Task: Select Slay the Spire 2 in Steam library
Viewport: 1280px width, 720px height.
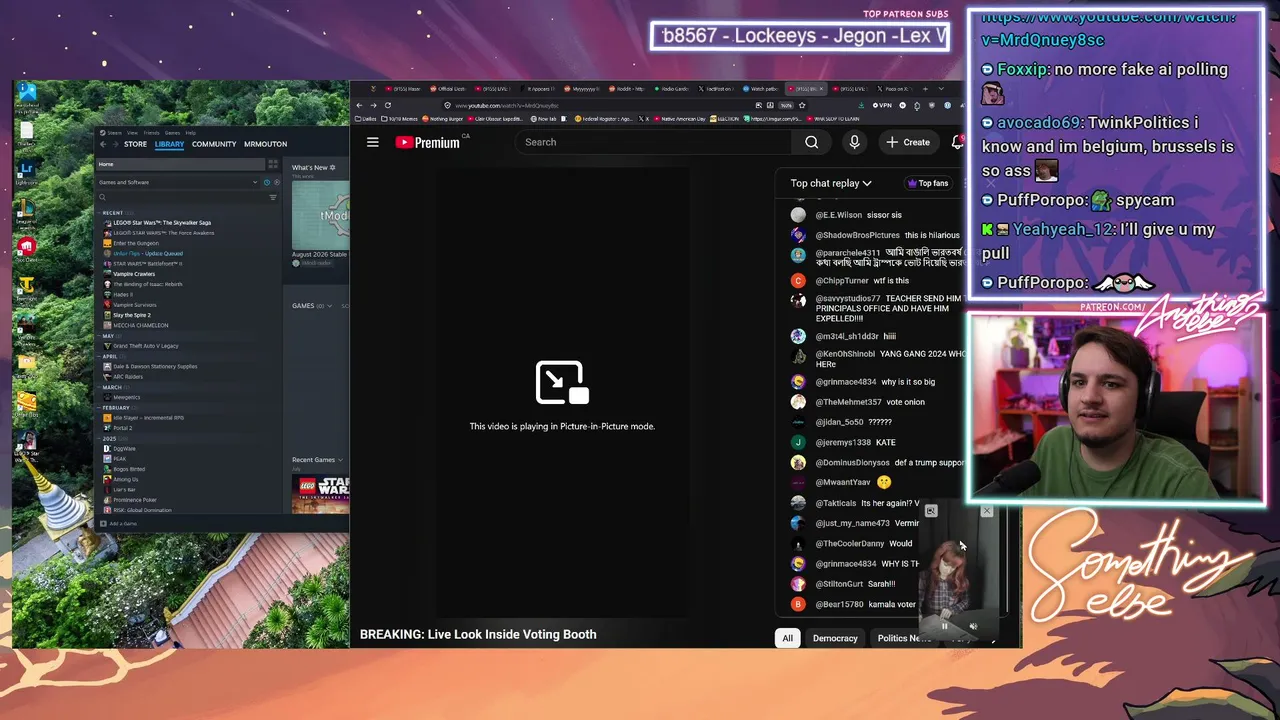Action: (132, 315)
